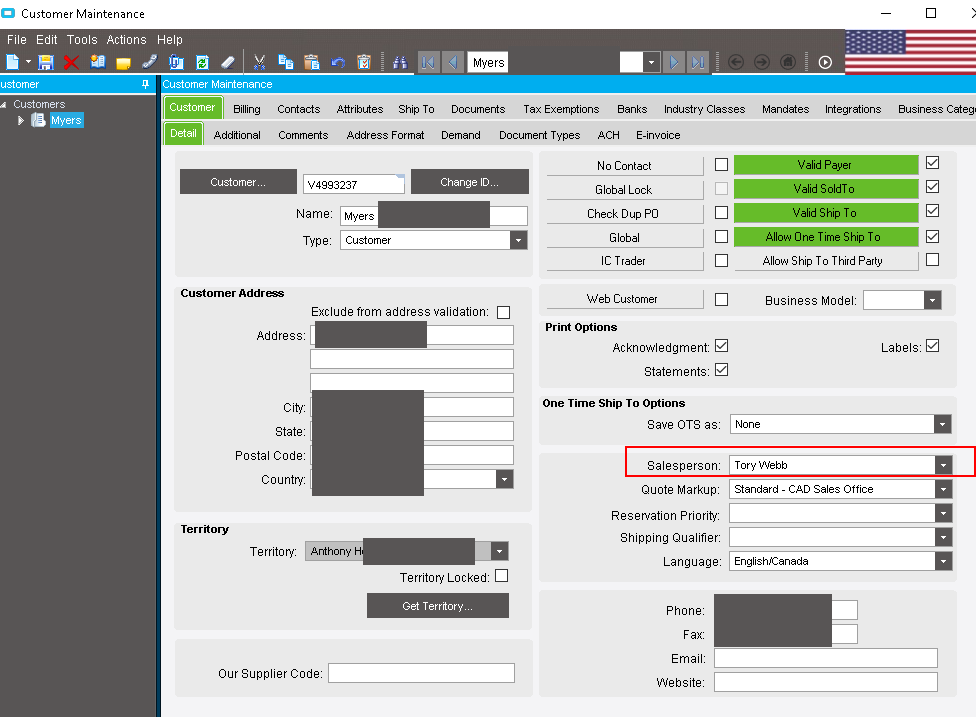Click the Save disk icon in toolbar
Viewport: 976px width, 717px height.
(46, 62)
